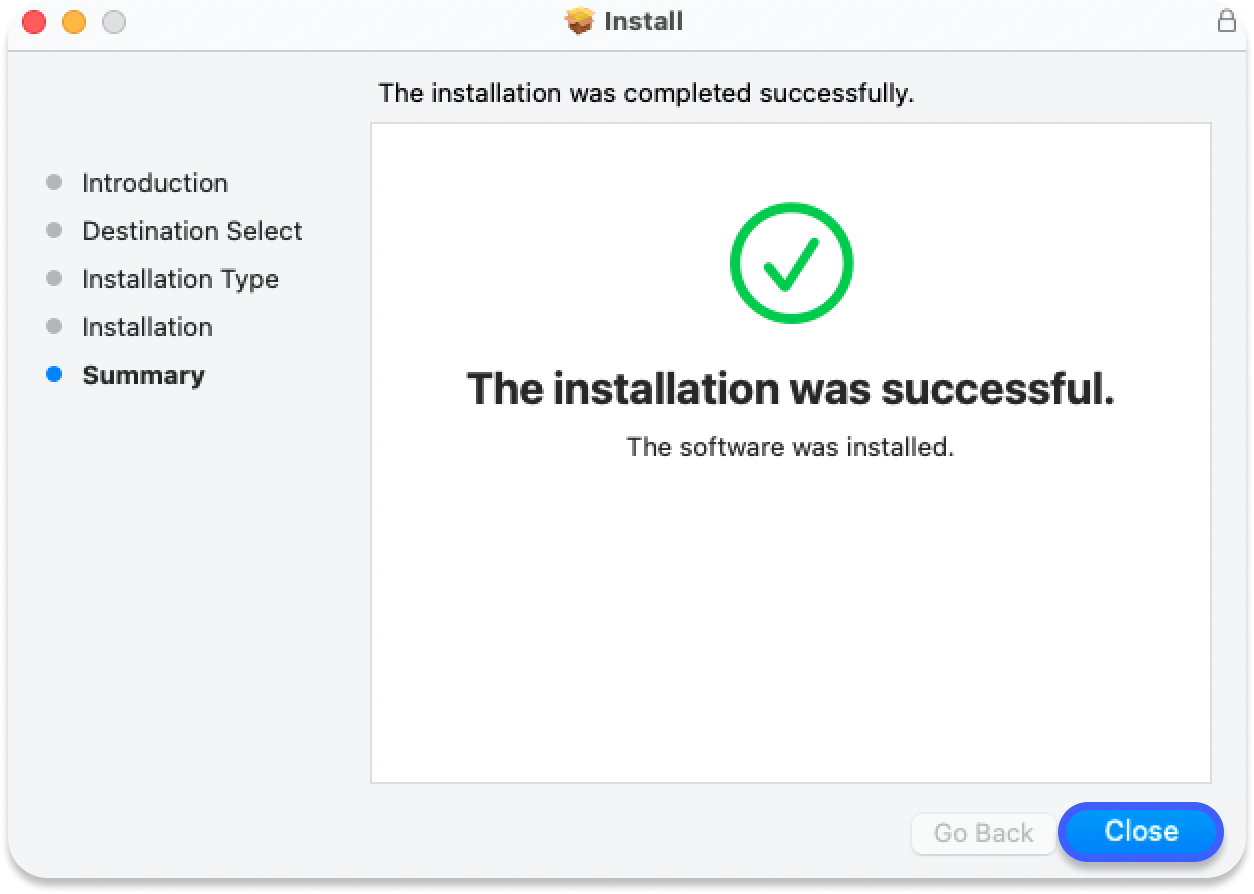Click the package icon in title bar
This screenshot has width=1254, height=894.
580,21
